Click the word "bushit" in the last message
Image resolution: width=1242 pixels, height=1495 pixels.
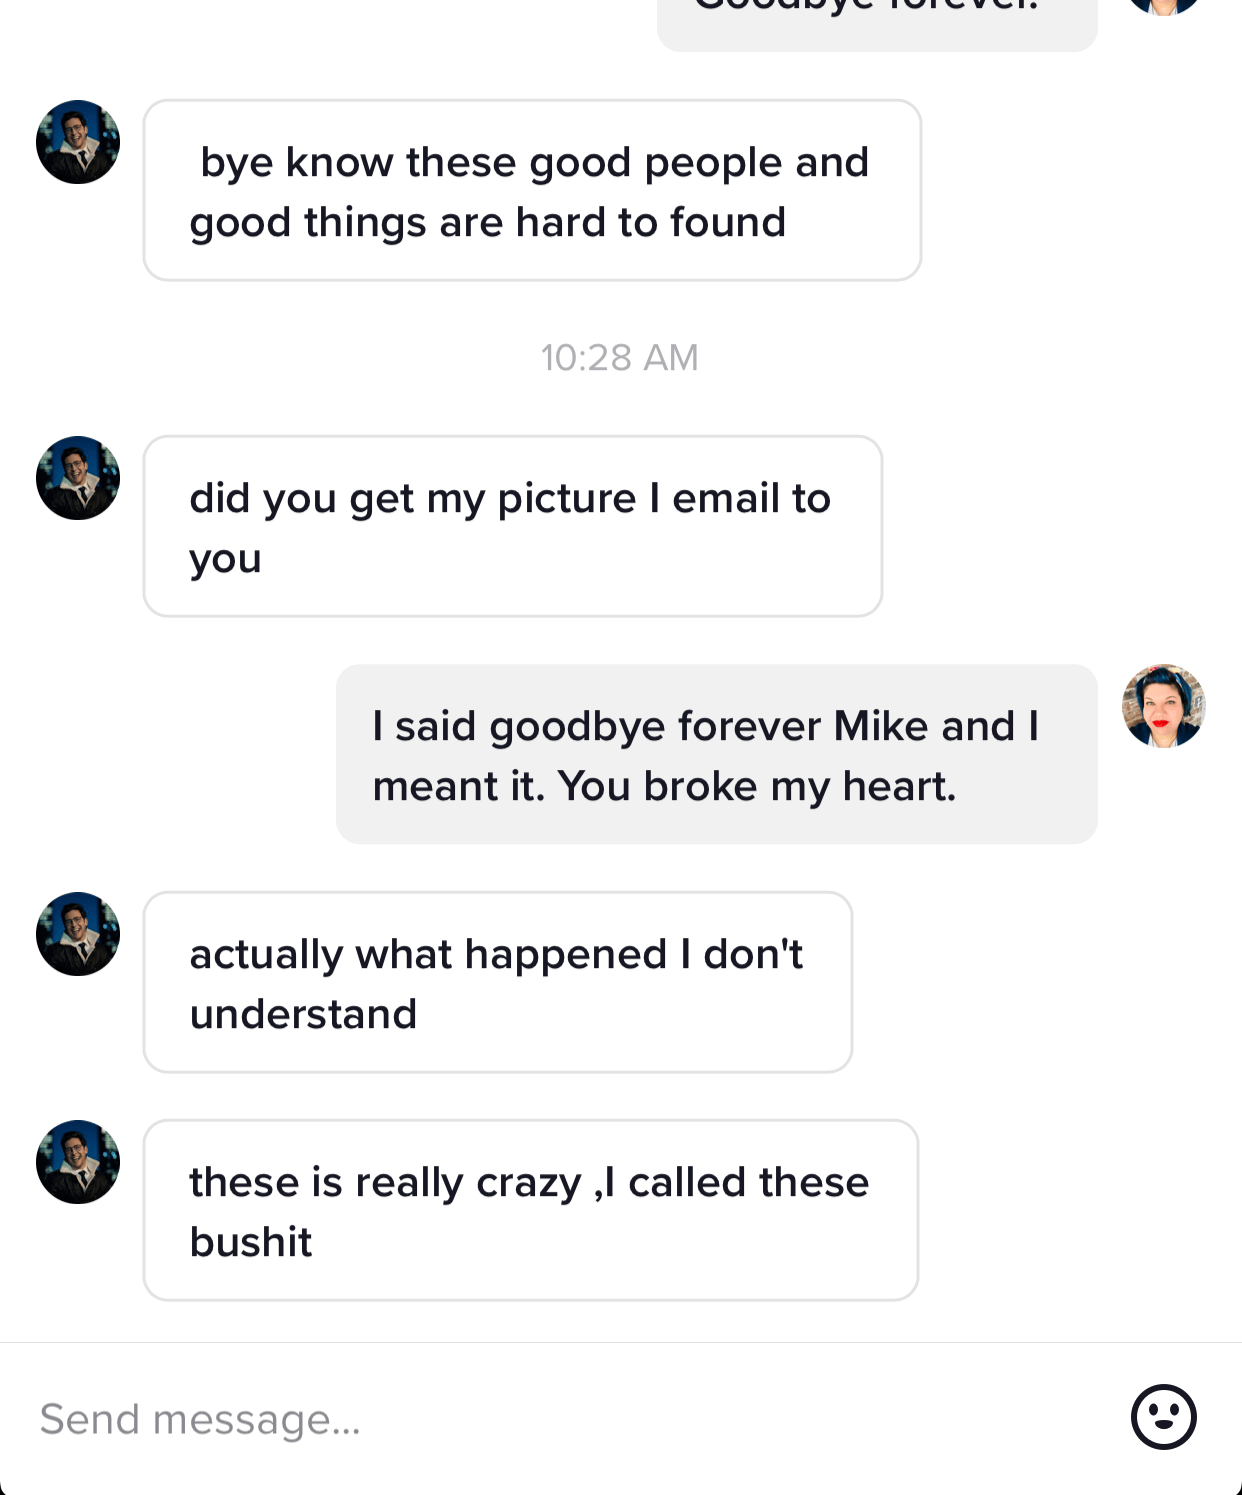[251, 1242]
